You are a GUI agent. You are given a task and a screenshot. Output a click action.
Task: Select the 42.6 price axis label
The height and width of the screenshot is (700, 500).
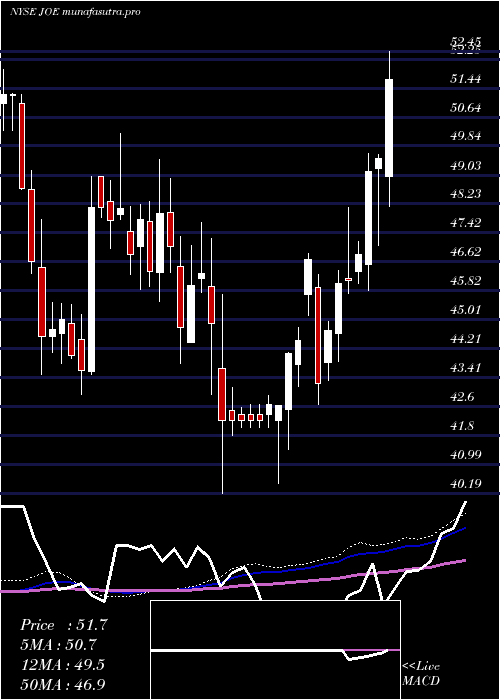[463, 397]
